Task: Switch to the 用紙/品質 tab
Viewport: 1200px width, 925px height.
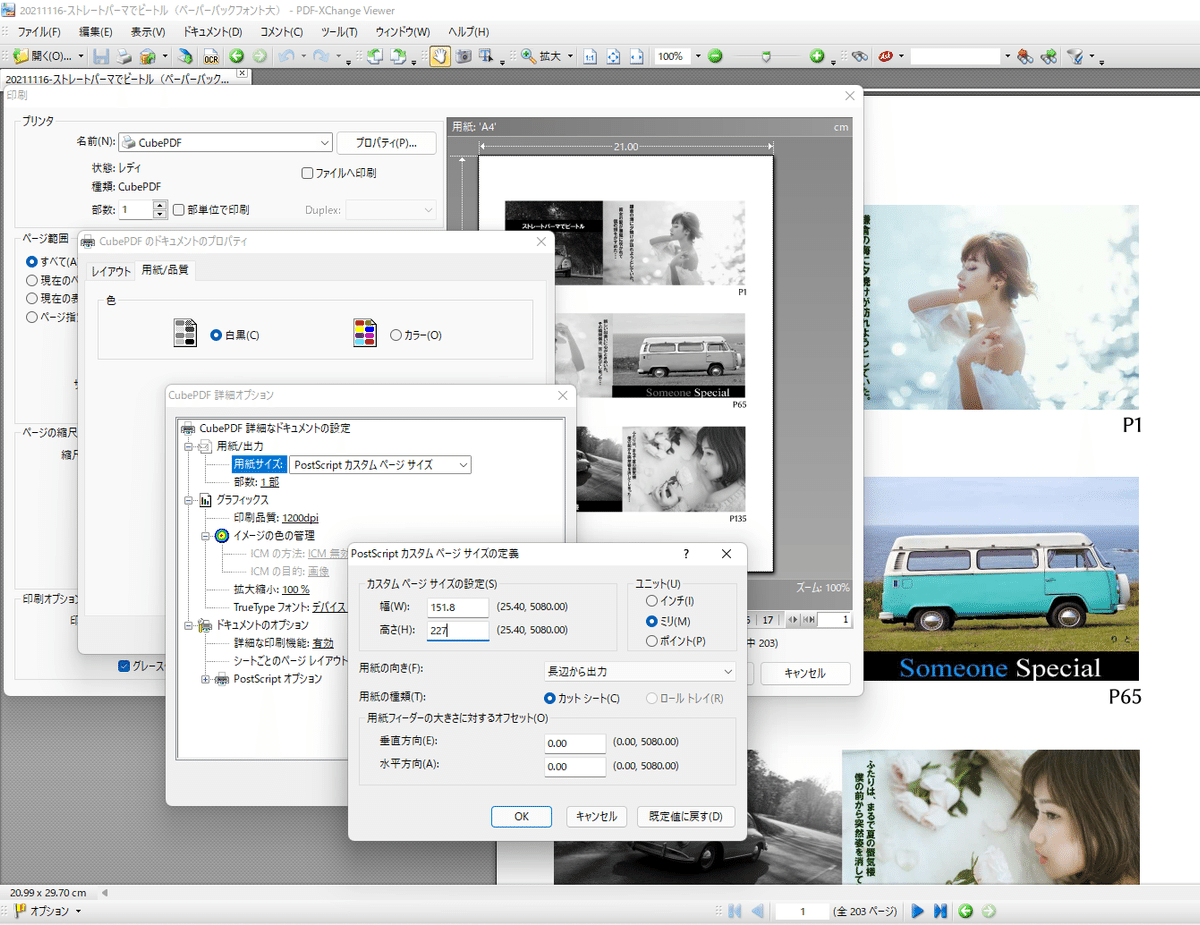Action: coord(165,270)
